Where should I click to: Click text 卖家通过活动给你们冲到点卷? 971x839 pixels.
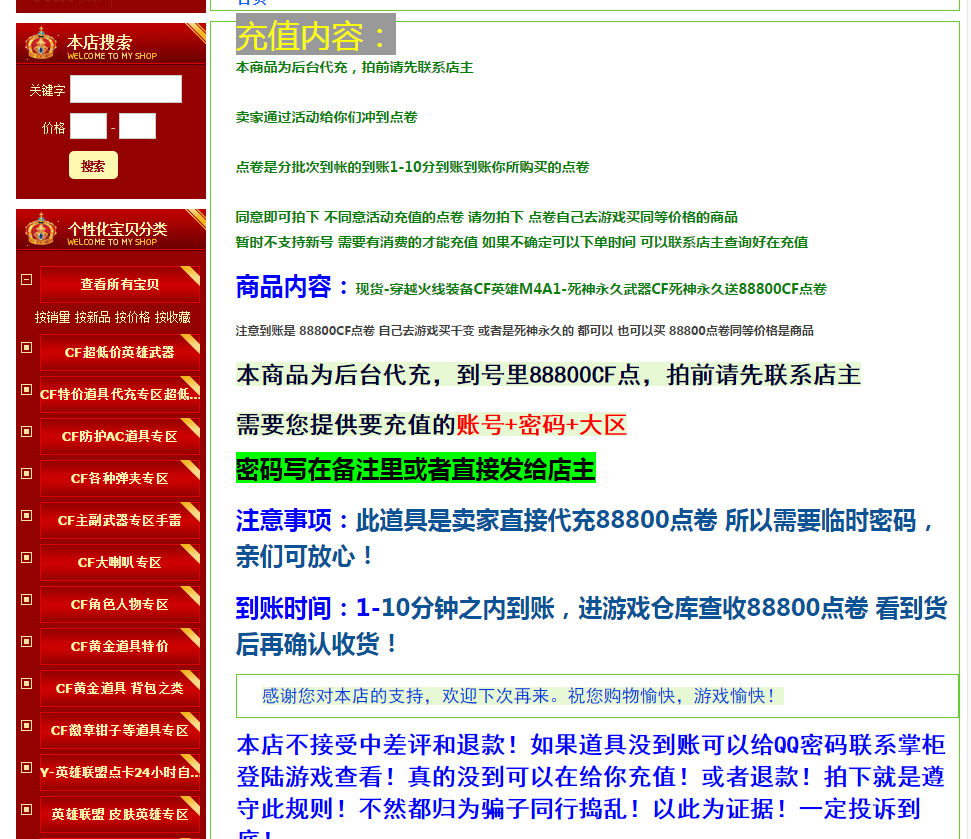pyautogui.click(x=326, y=117)
